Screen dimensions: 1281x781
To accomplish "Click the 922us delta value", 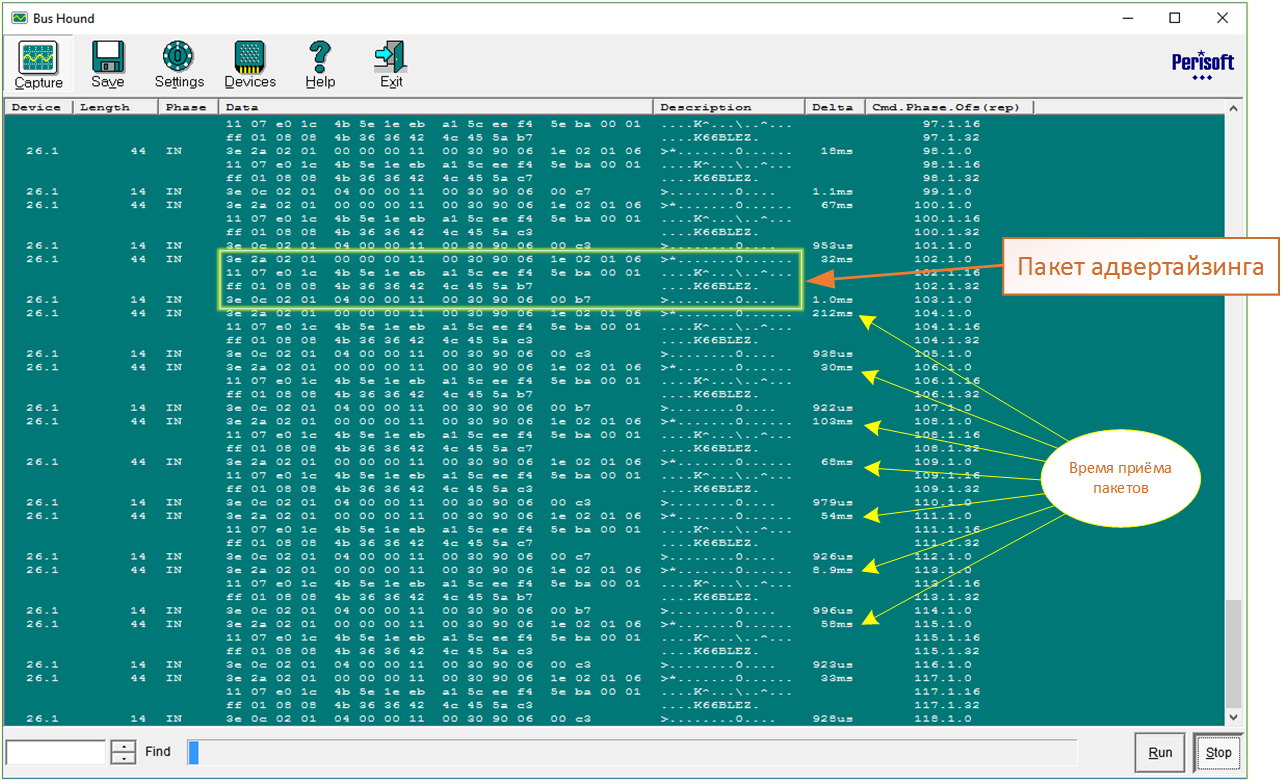I will pos(834,408).
